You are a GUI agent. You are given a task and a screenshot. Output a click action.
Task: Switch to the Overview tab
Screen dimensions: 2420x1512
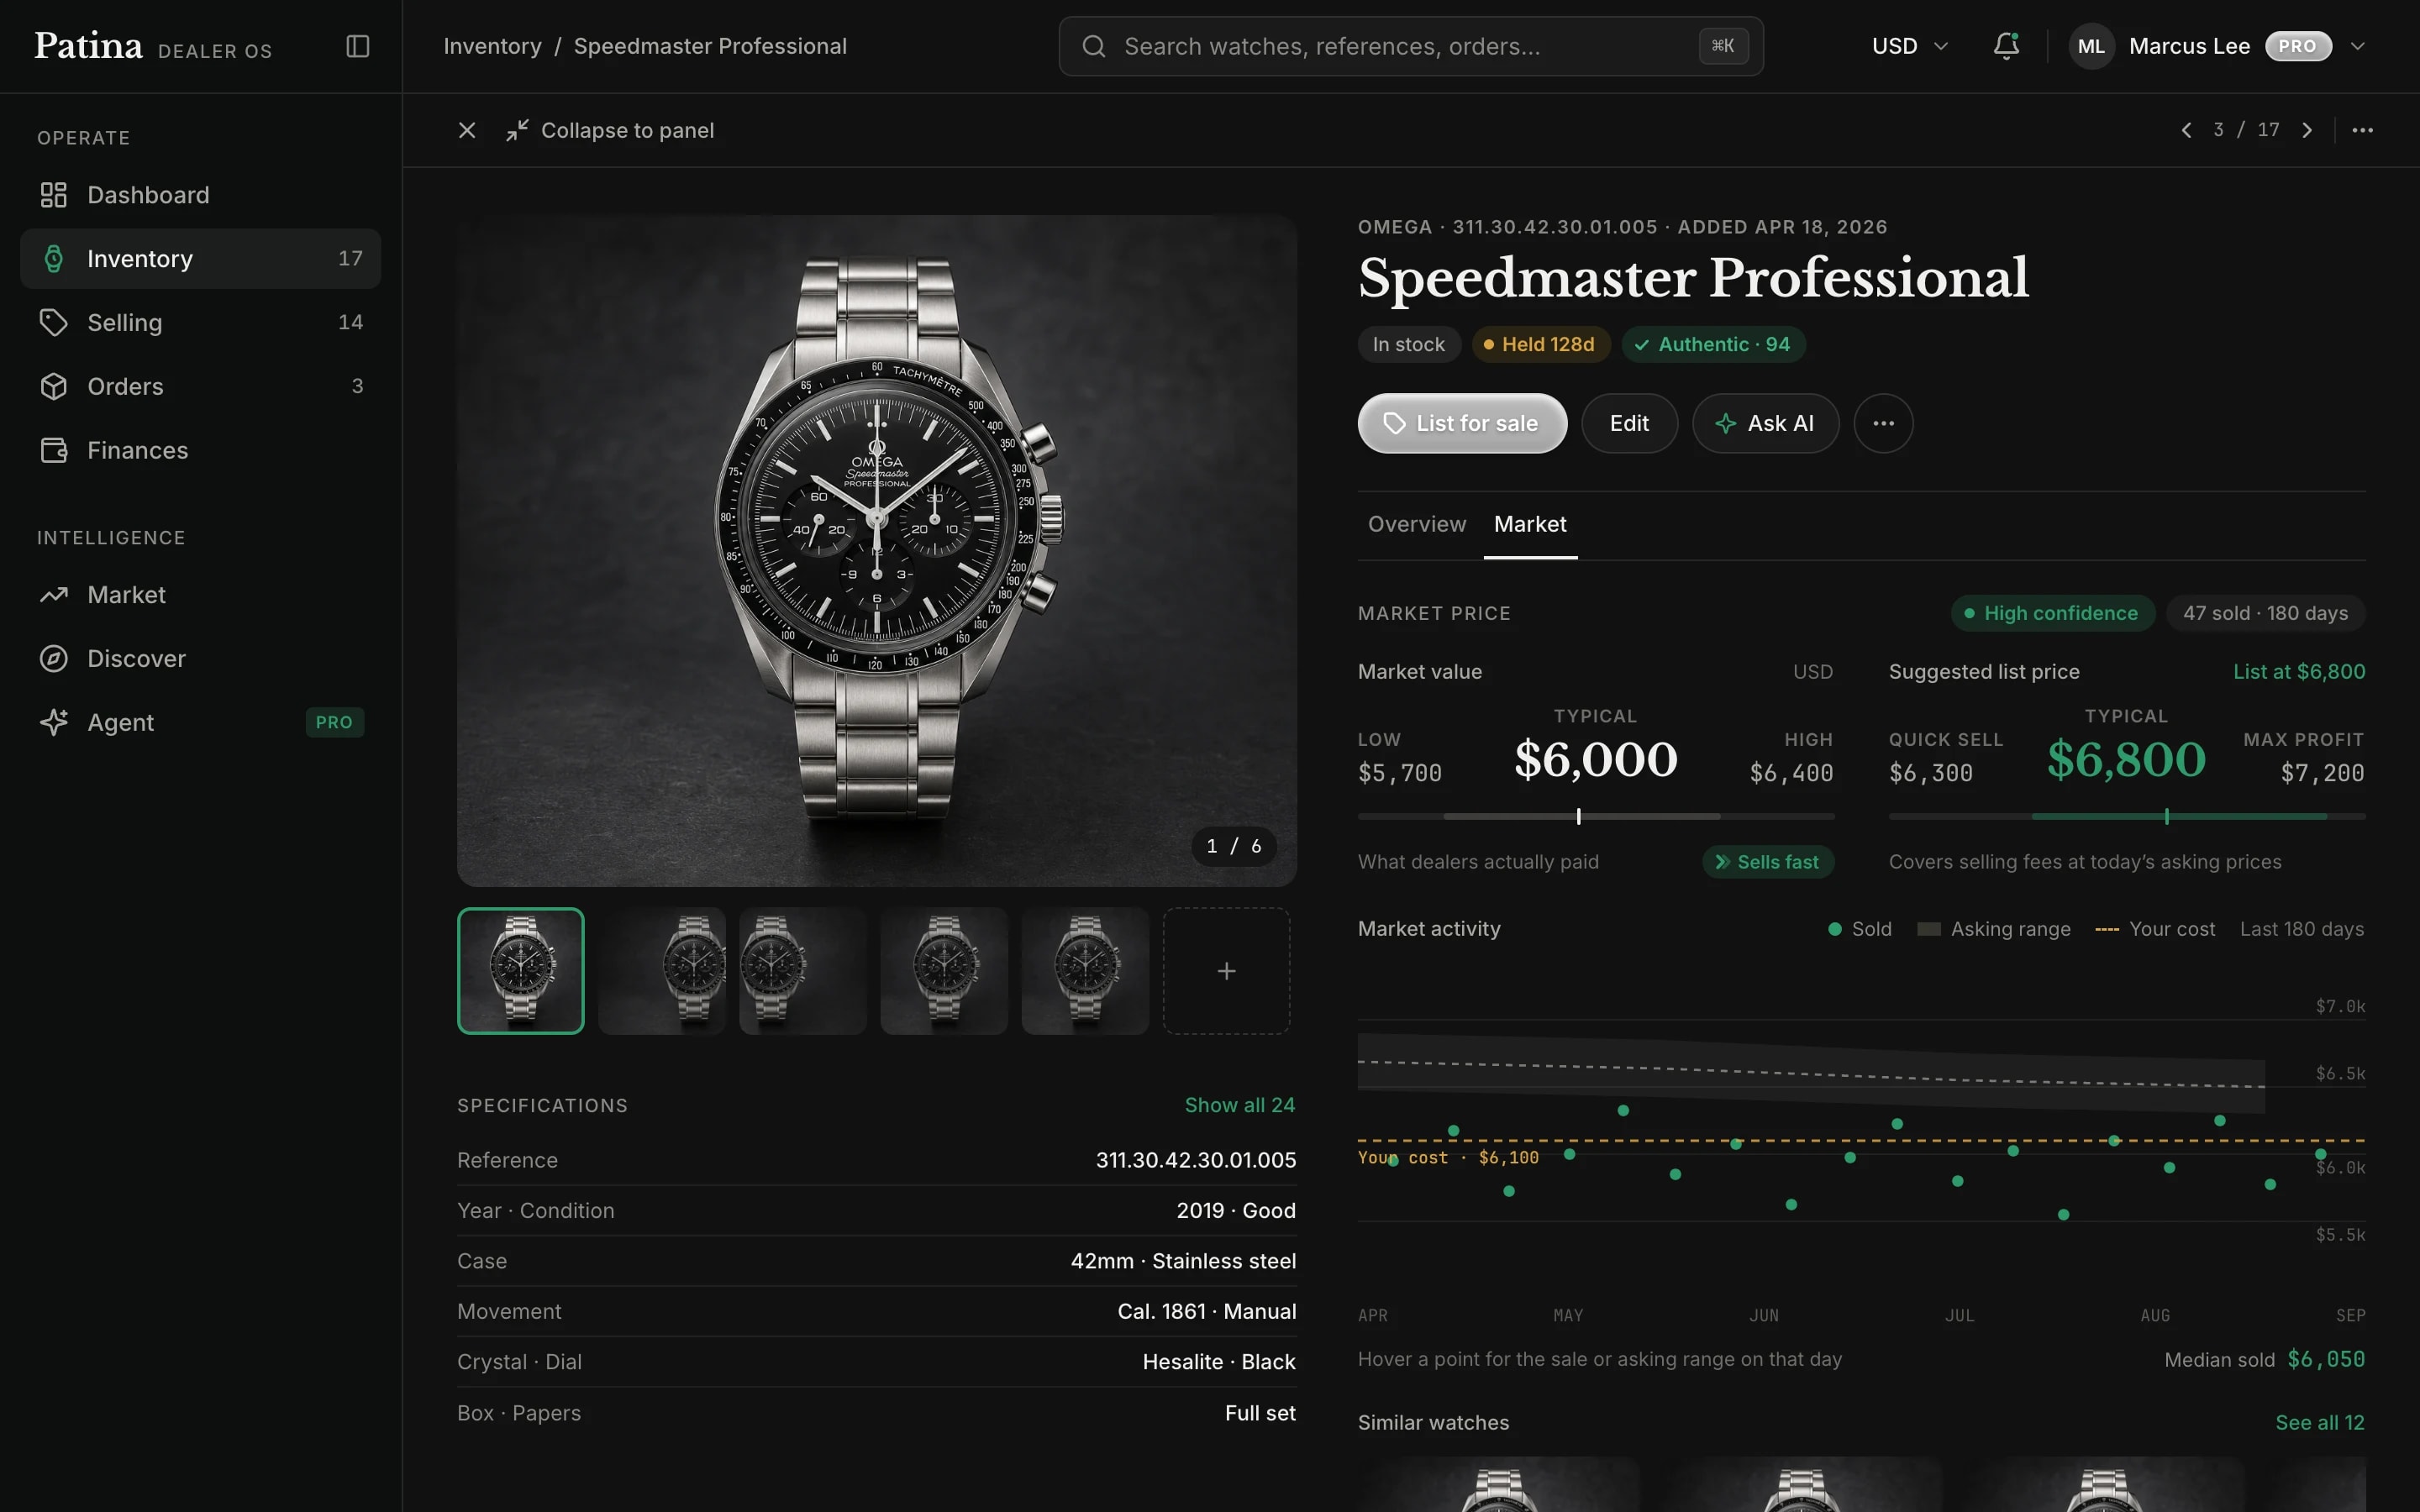click(x=1416, y=525)
